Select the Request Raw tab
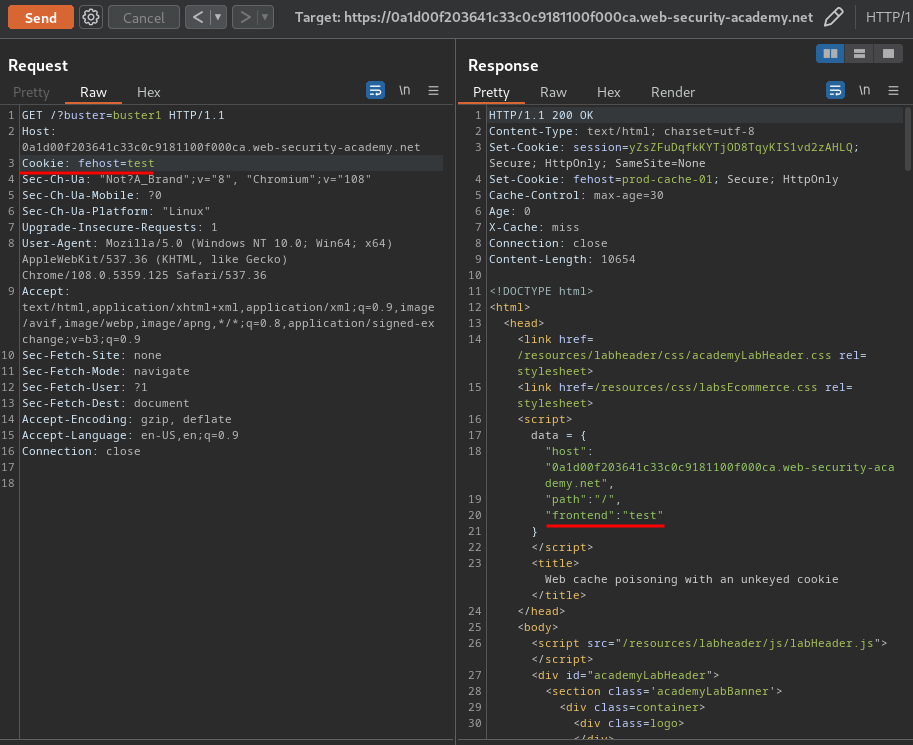 pyautogui.click(x=93, y=92)
